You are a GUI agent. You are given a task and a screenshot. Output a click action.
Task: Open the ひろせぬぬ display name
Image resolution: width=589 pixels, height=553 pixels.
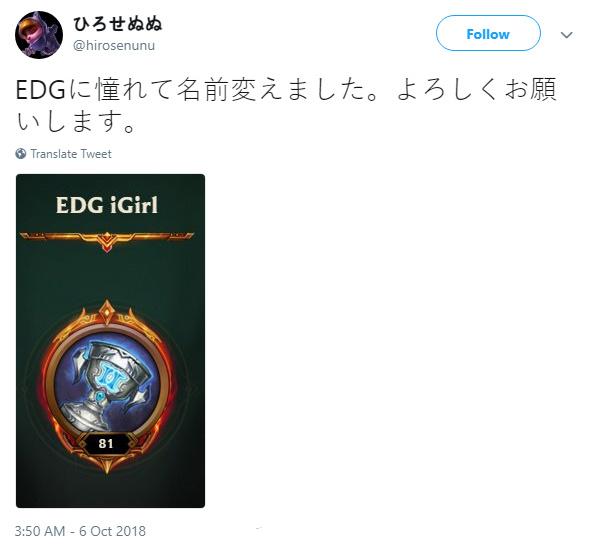(x=118, y=24)
